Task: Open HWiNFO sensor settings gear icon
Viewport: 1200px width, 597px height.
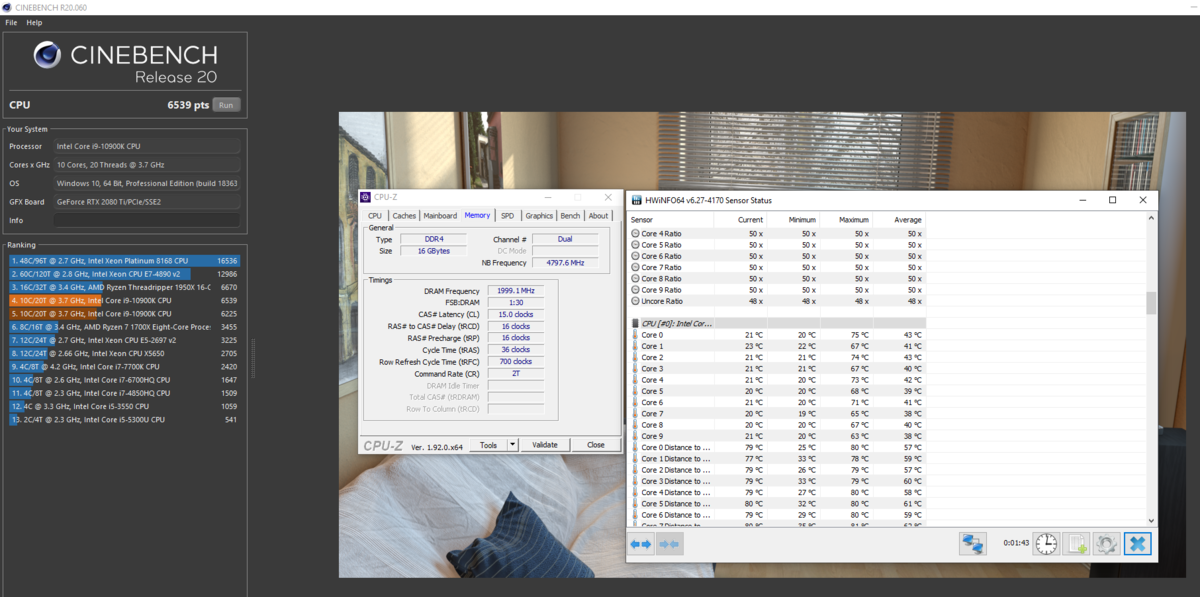Action: click(x=1106, y=544)
